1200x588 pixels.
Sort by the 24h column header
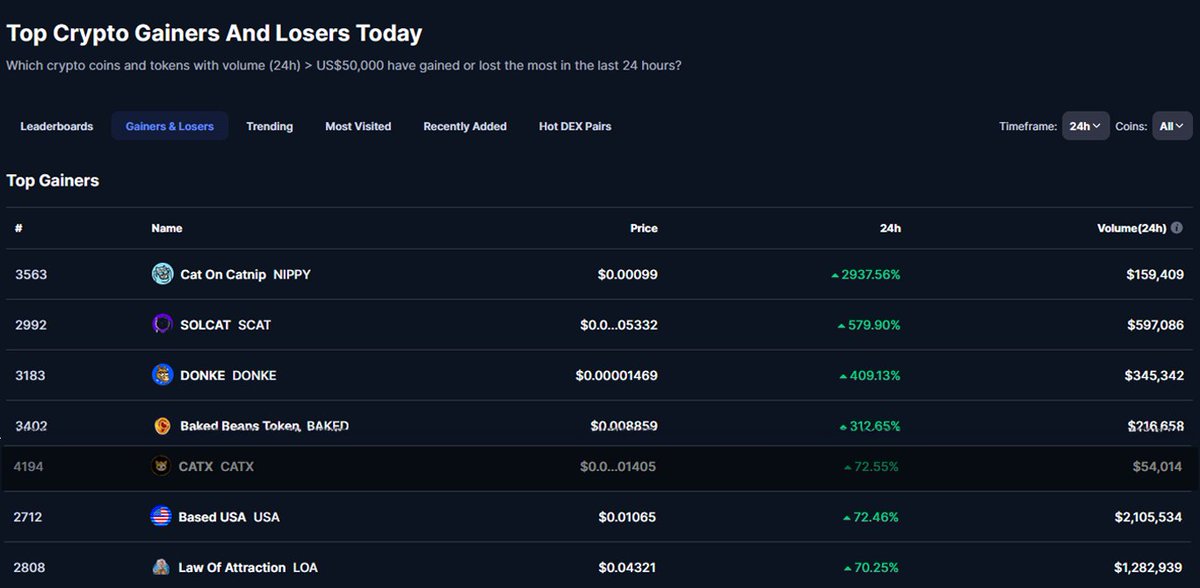tap(890, 228)
